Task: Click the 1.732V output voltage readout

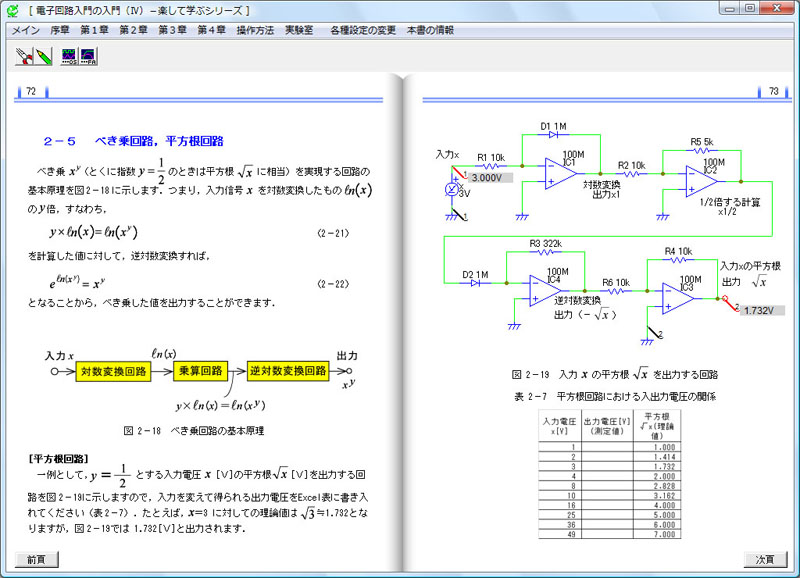Action: click(760, 310)
